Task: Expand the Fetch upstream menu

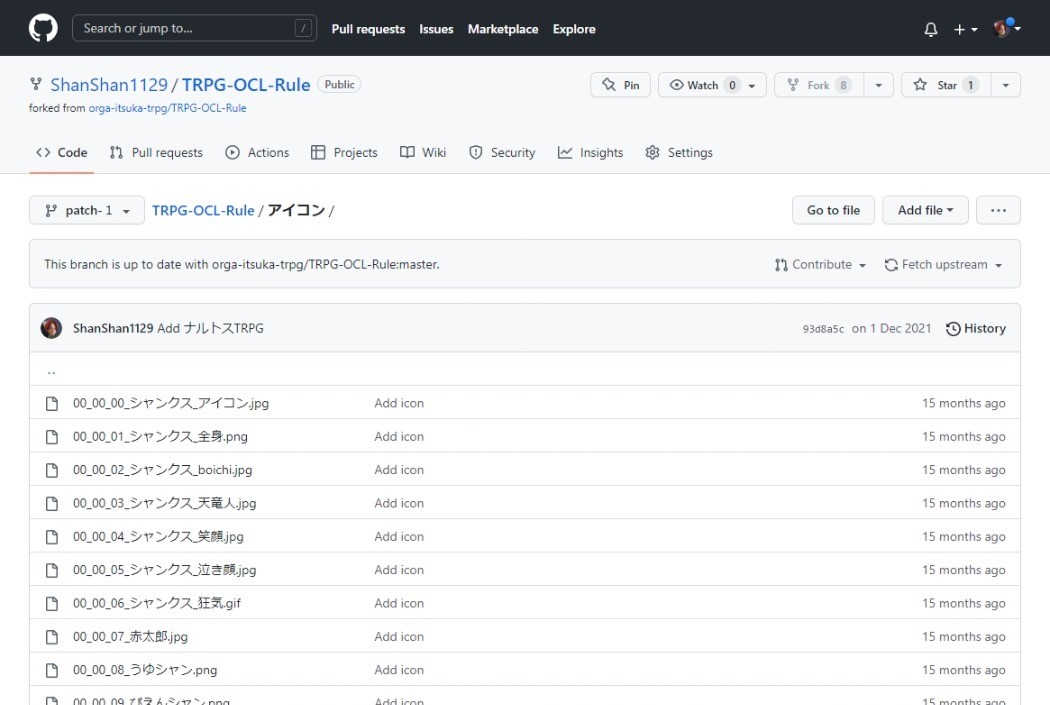Action: (x=943, y=265)
